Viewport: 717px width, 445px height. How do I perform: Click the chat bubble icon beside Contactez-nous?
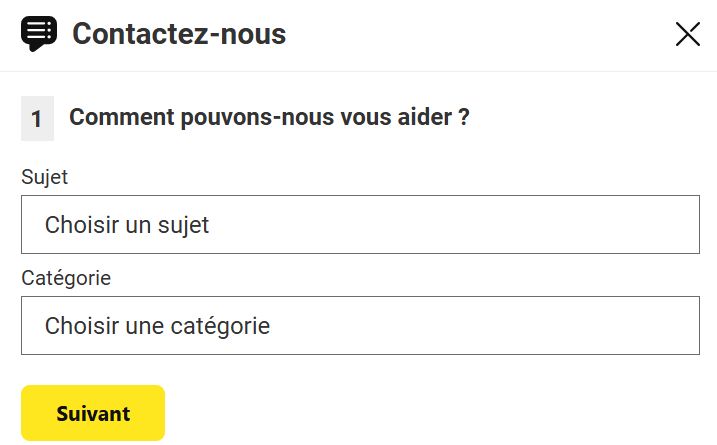(x=39, y=34)
